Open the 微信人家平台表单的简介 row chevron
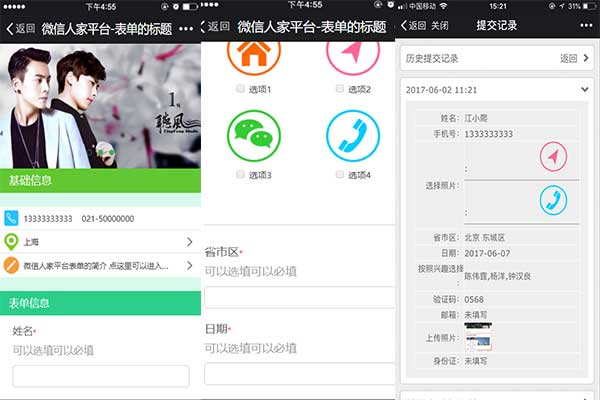Screen dimensions: 600x400 [189, 265]
